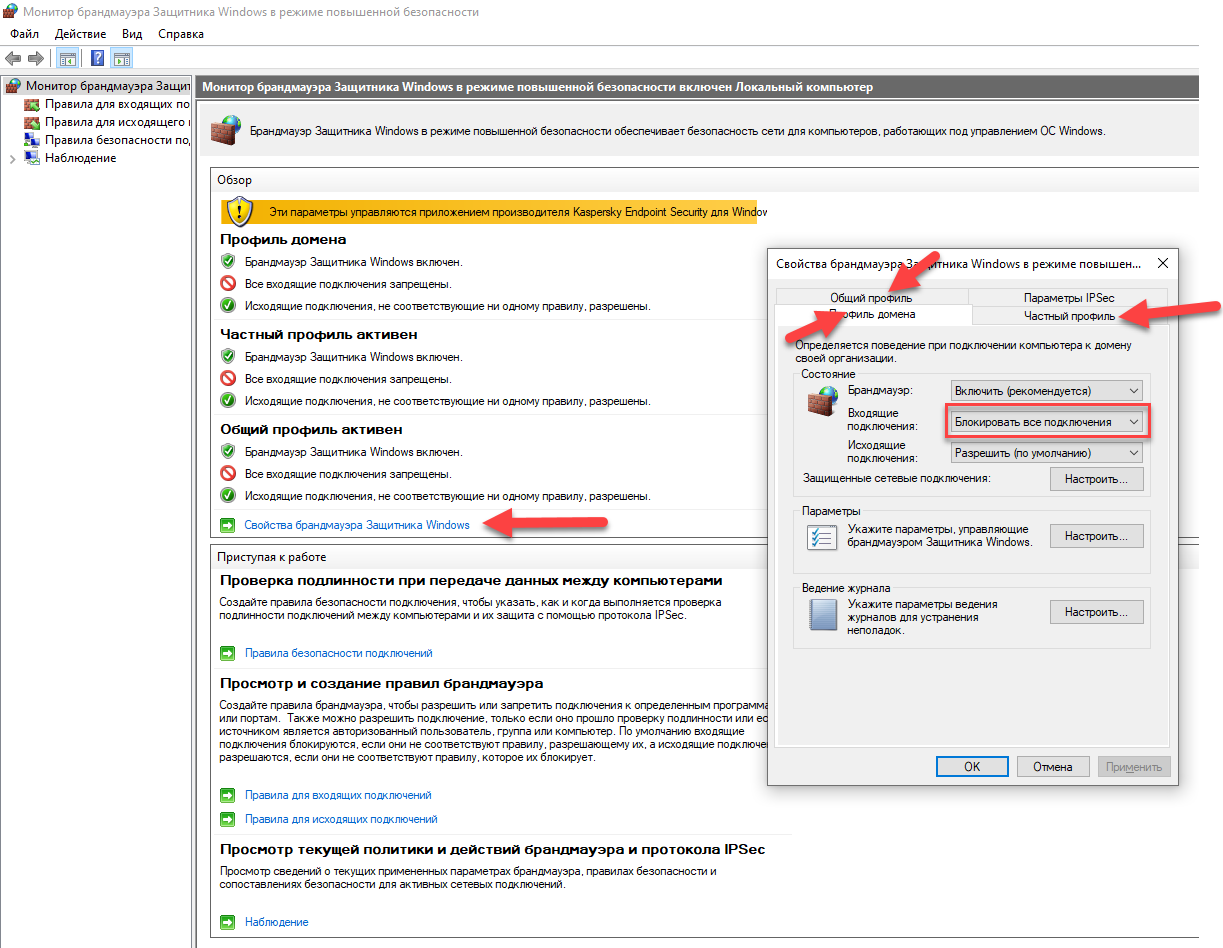Screen dimensions: 1223x948
Task: Open the Правила для исходящих подключений link
Action: (x=341, y=819)
